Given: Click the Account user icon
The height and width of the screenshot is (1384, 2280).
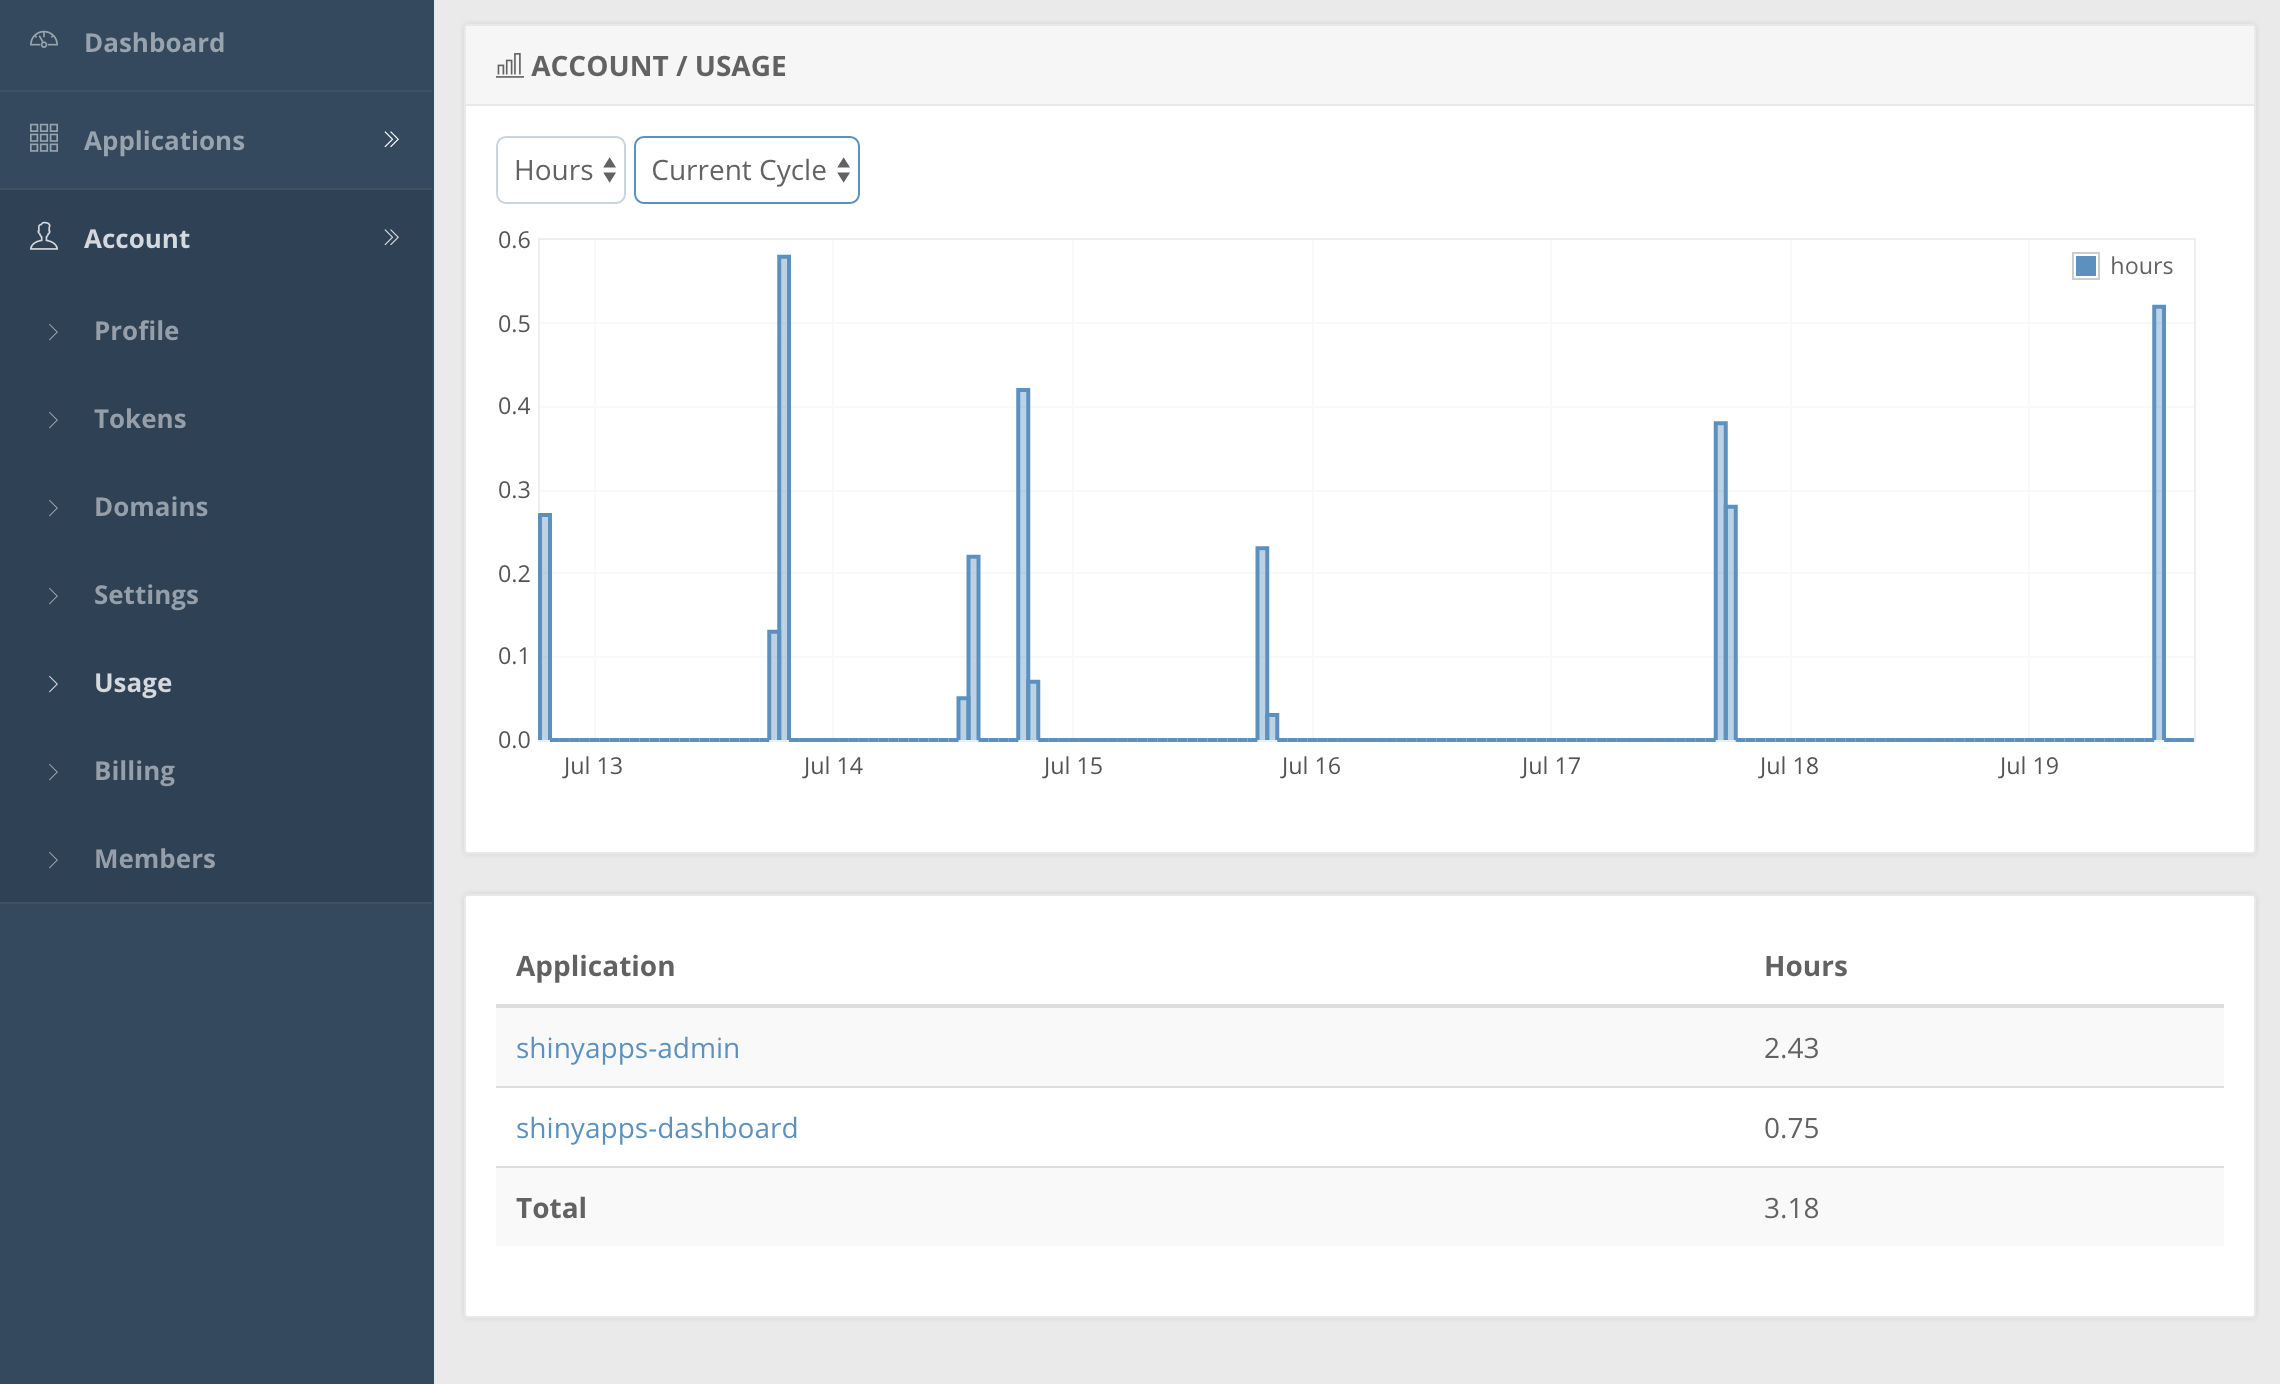Looking at the screenshot, I should click(44, 237).
